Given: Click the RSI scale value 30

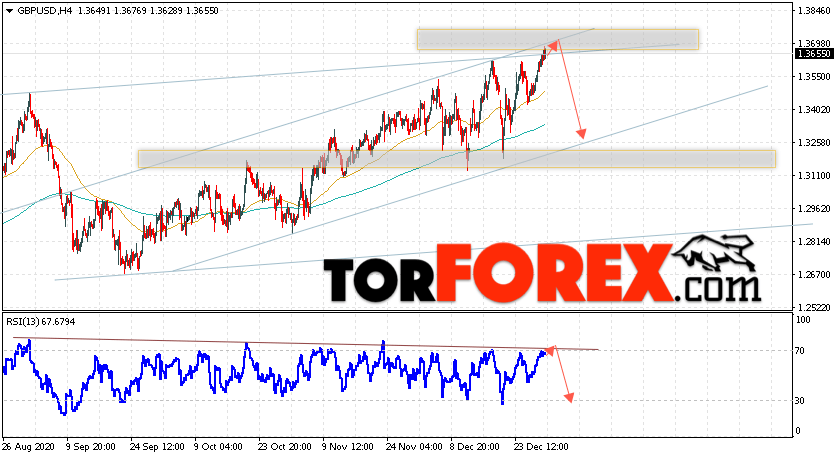Looking at the screenshot, I should (800, 401).
